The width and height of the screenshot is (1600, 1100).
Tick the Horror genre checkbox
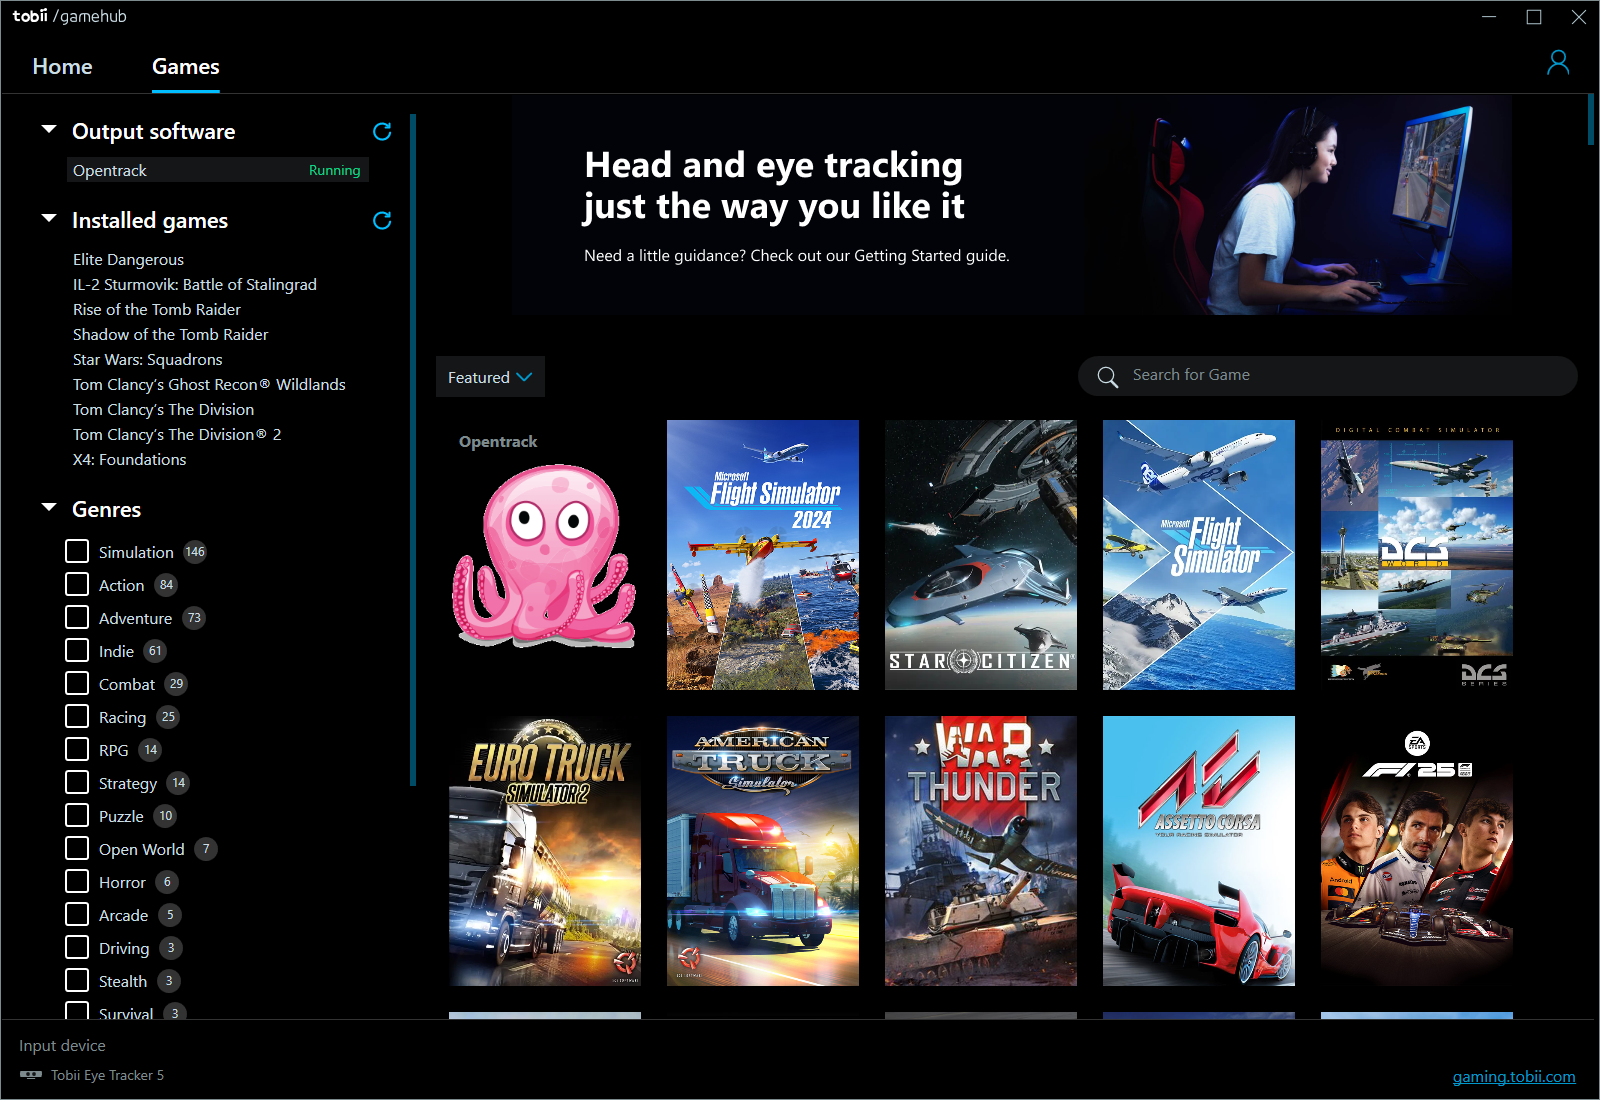(77, 881)
